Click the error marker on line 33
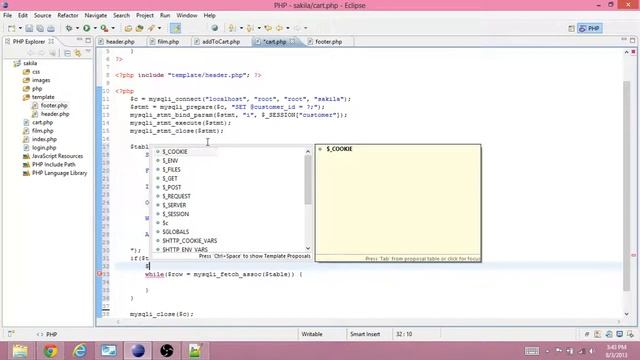The image size is (640, 360). pyautogui.click(x=99, y=274)
